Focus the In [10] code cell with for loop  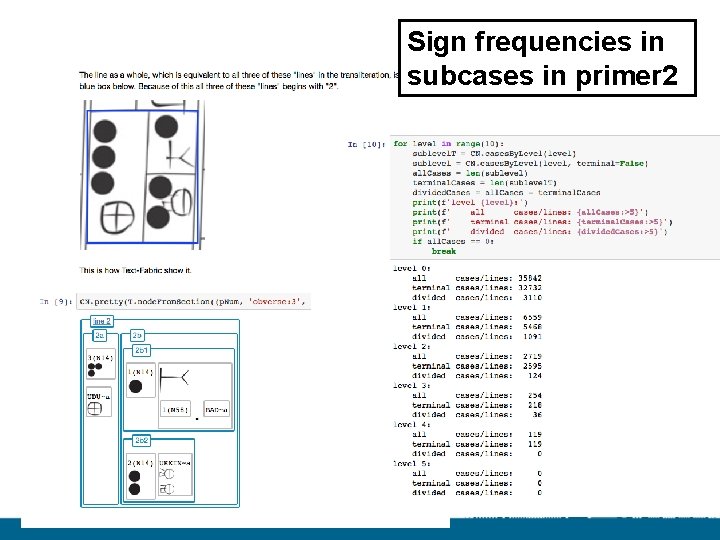[x=555, y=197]
